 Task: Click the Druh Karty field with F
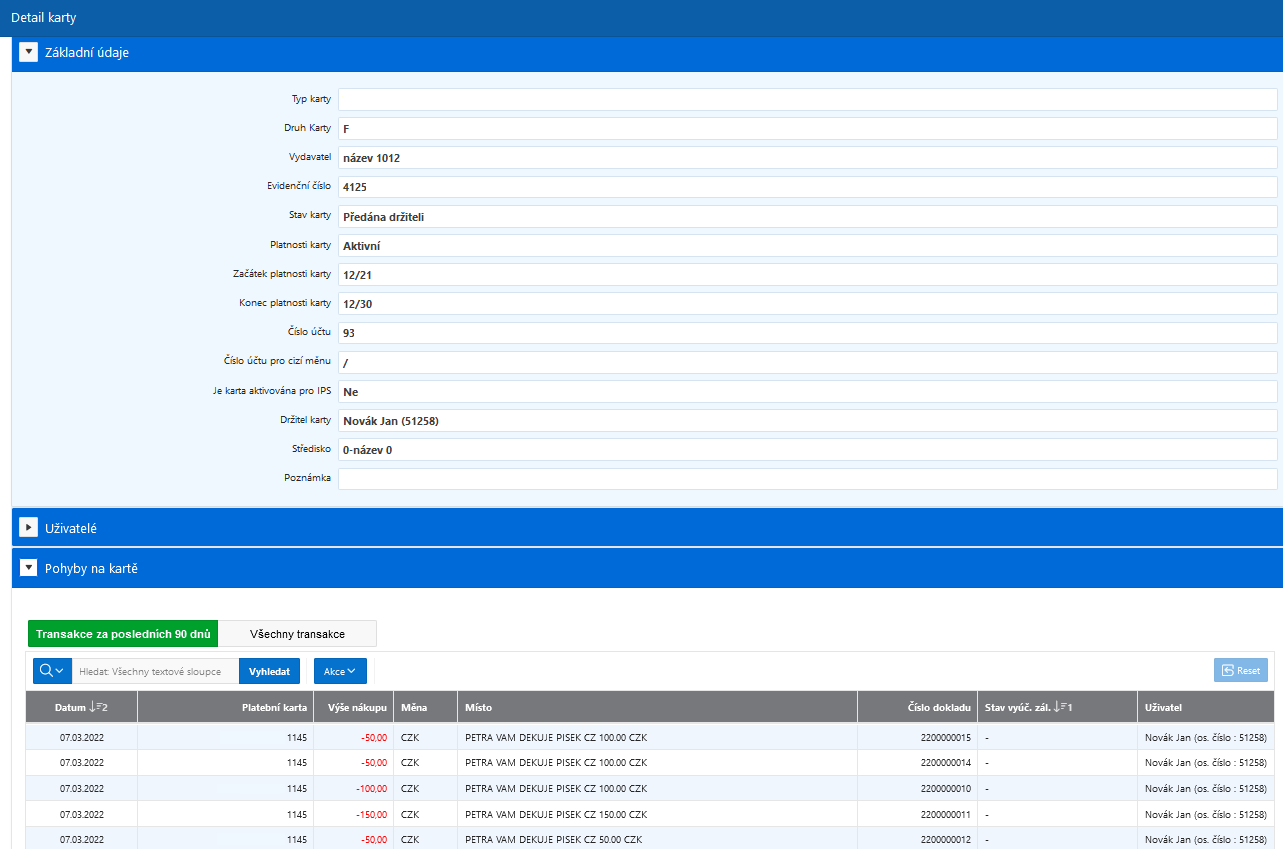808,128
